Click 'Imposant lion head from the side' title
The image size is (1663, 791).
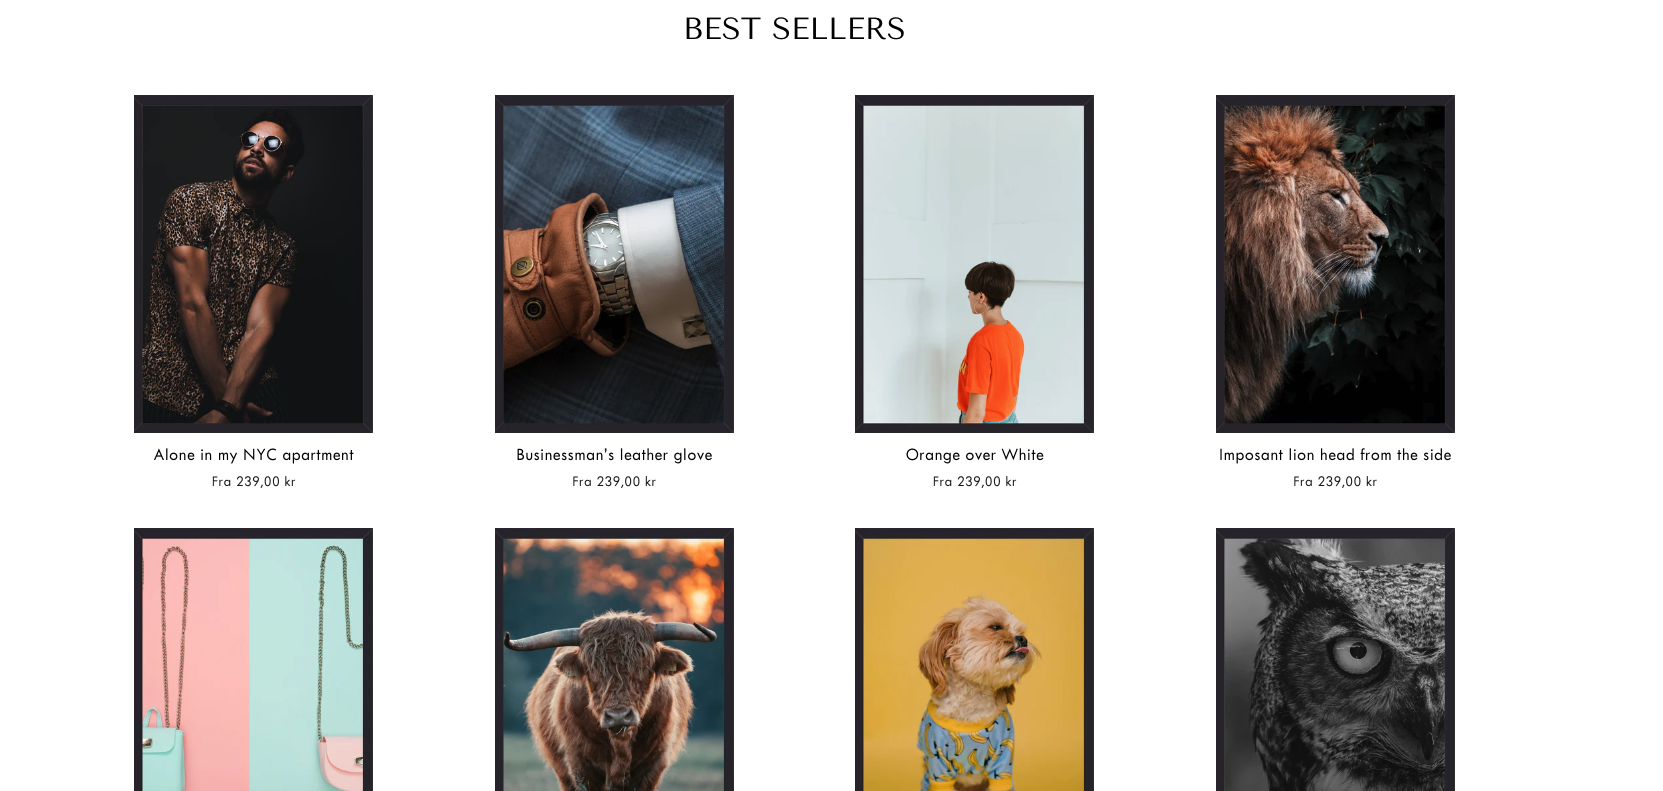click(x=1335, y=455)
